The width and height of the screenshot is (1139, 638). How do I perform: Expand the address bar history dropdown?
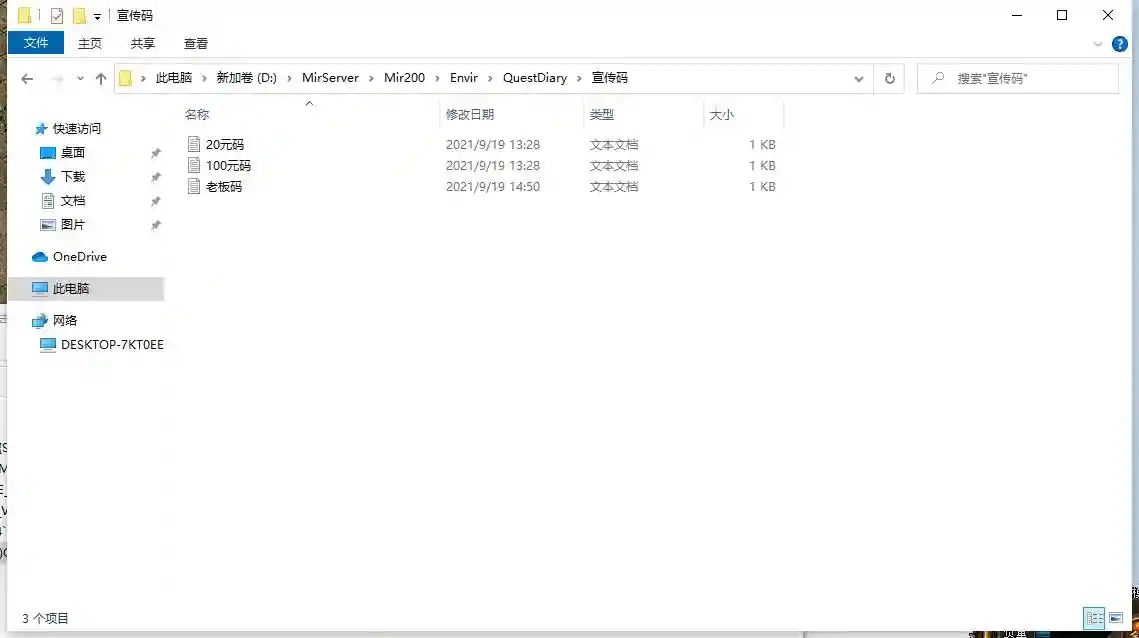pyautogui.click(x=859, y=78)
